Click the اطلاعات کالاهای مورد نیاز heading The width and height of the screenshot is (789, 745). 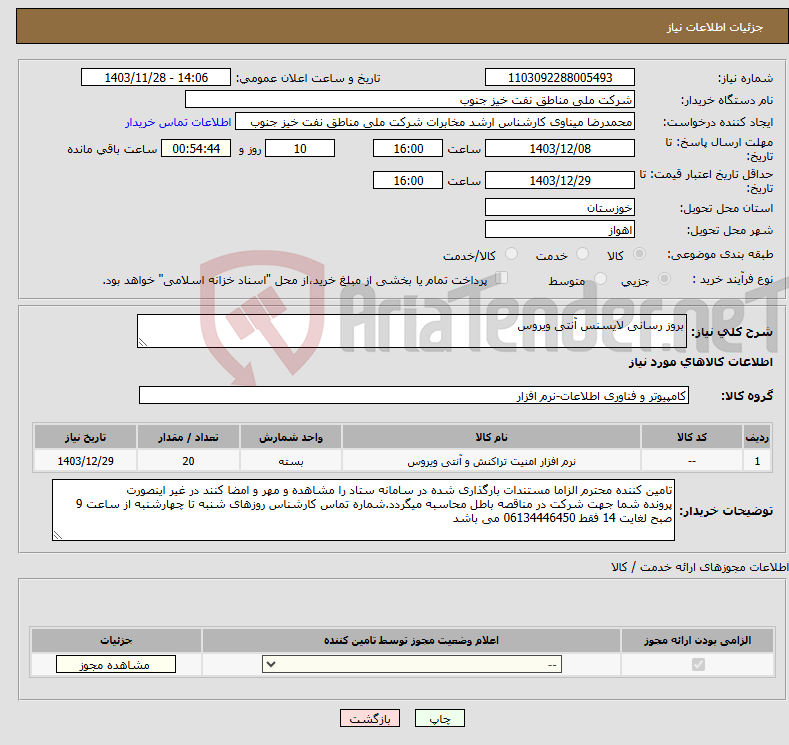pyautogui.click(x=700, y=362)
